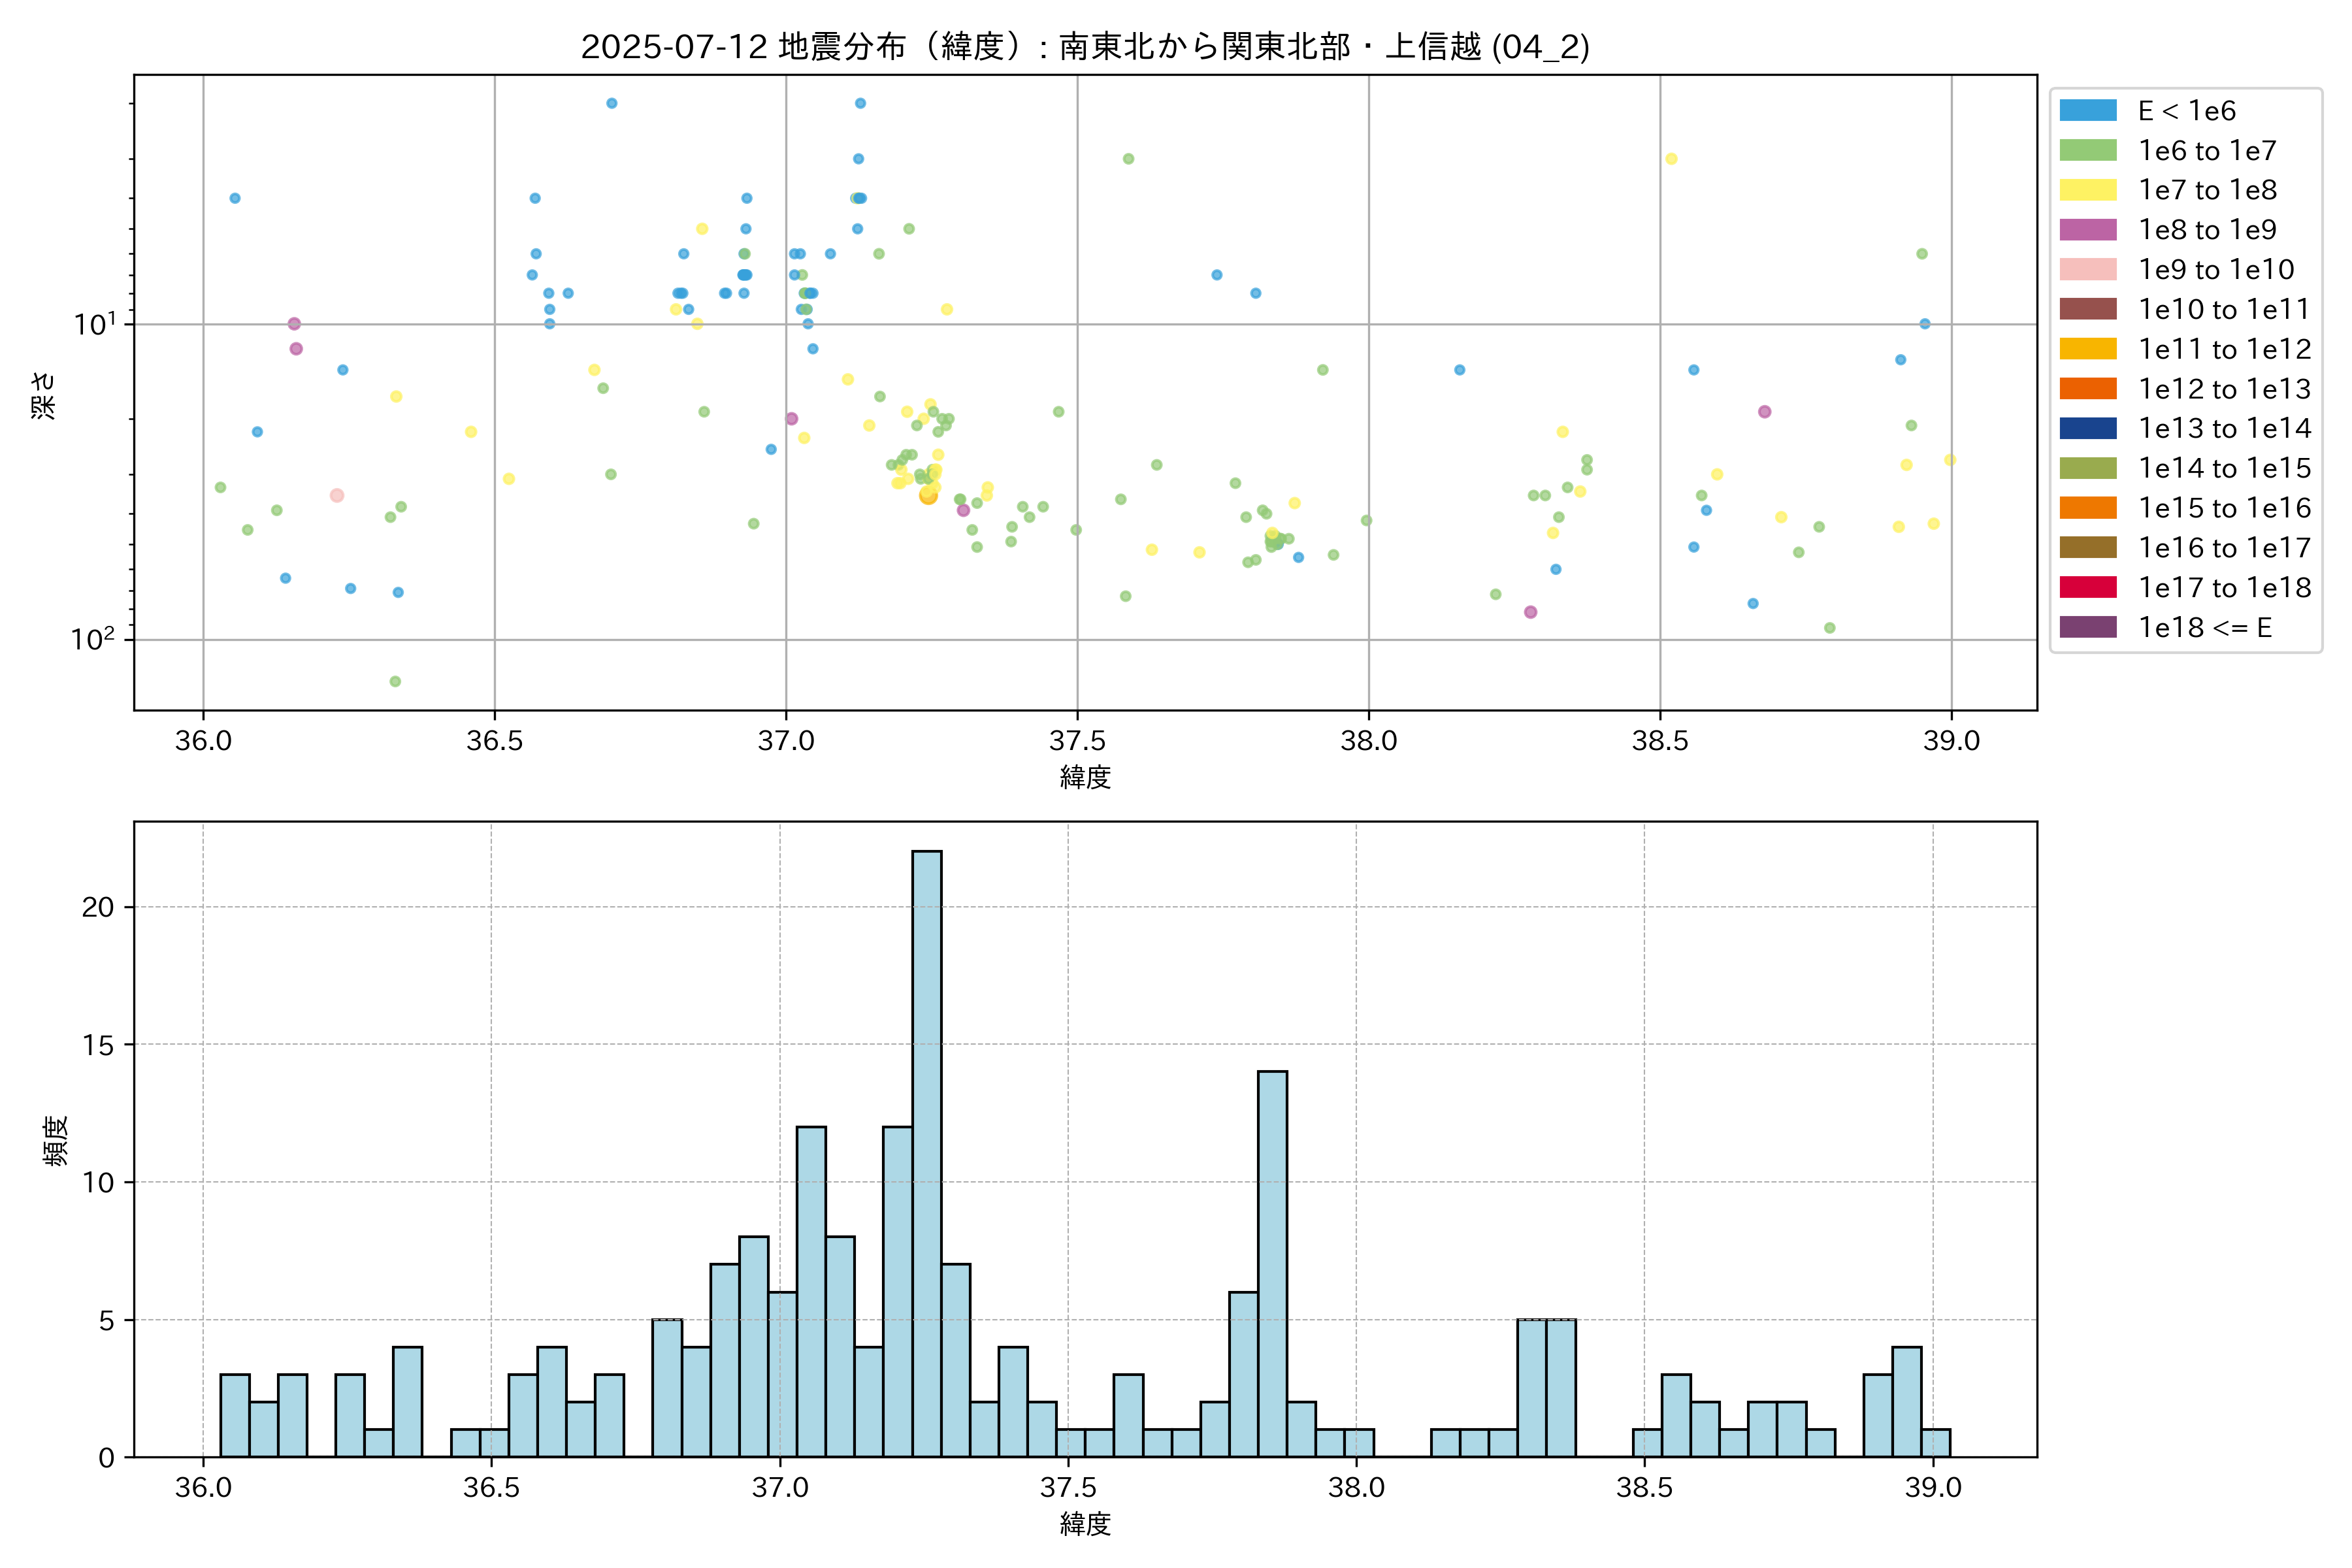Click the 20 tick label on histogram
The height and width of the screenshot is (1568, 2352).
point(98,907)
